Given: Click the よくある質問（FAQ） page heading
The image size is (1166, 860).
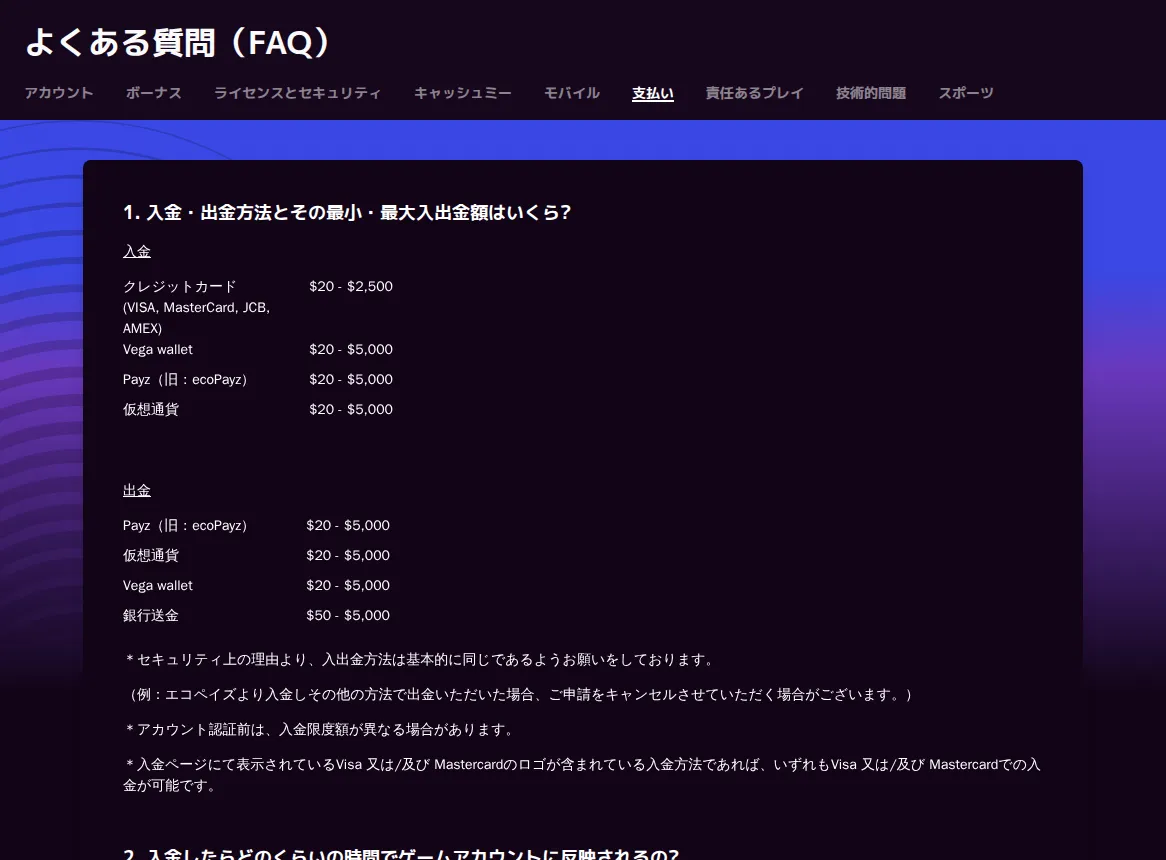Looking at the screenshot, I should coord(178,42).
